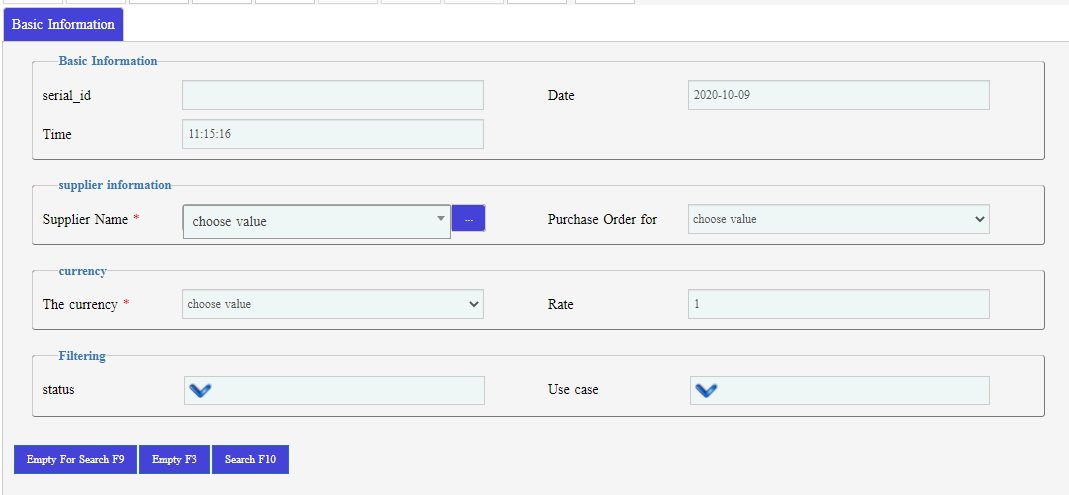The image size is (1069, 495).
Task: Click the Filtering section heading
Action: (x=82, y=355)
